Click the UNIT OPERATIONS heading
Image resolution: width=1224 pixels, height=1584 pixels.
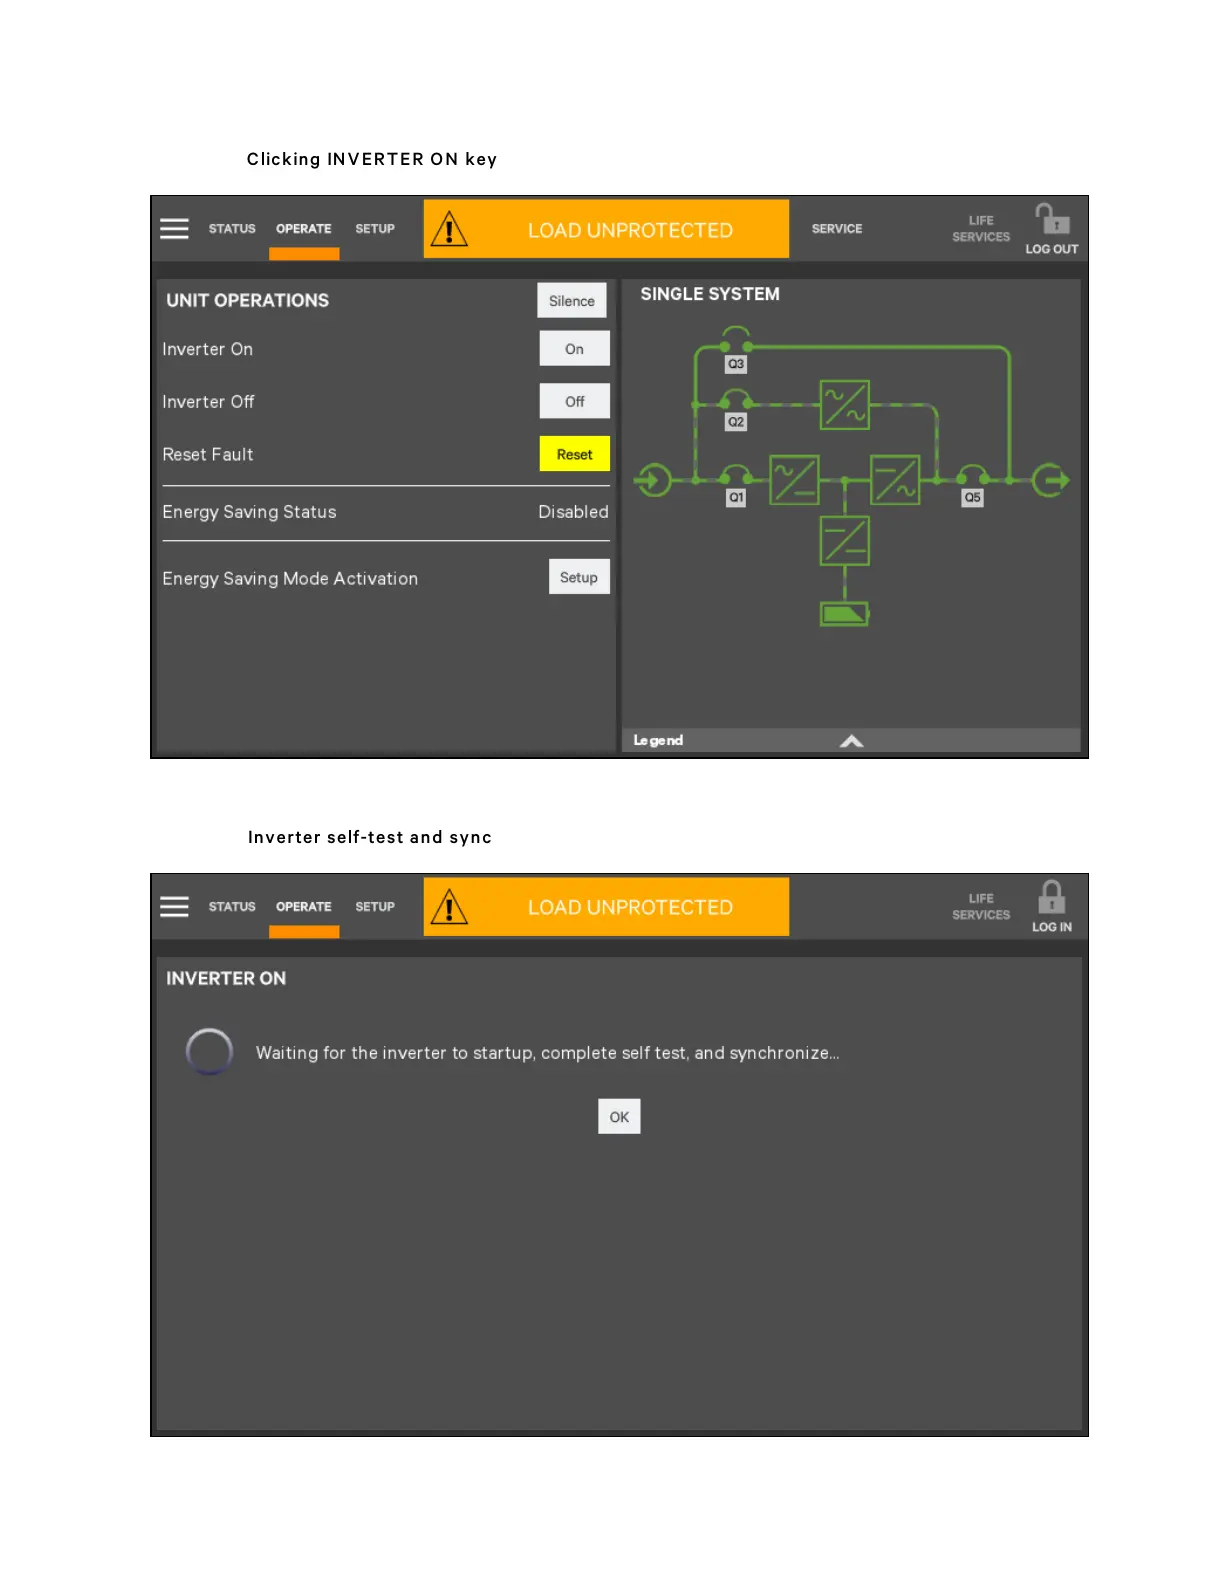coord(247,300)
